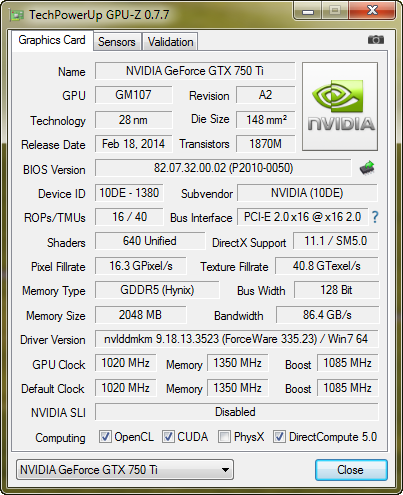Click the BIOS Version field
Image resolution: width=403 pixels, height=495 pixels.
pos(223,168)
